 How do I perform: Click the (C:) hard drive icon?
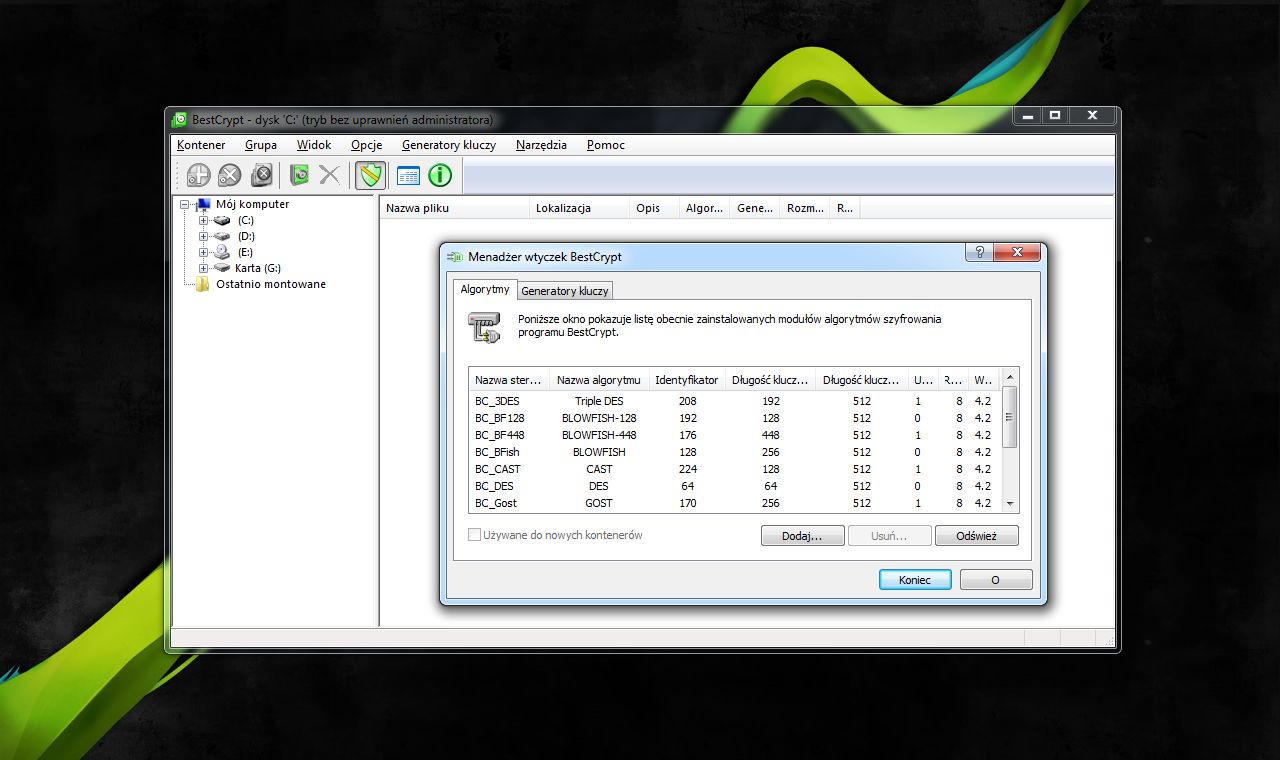222,220
